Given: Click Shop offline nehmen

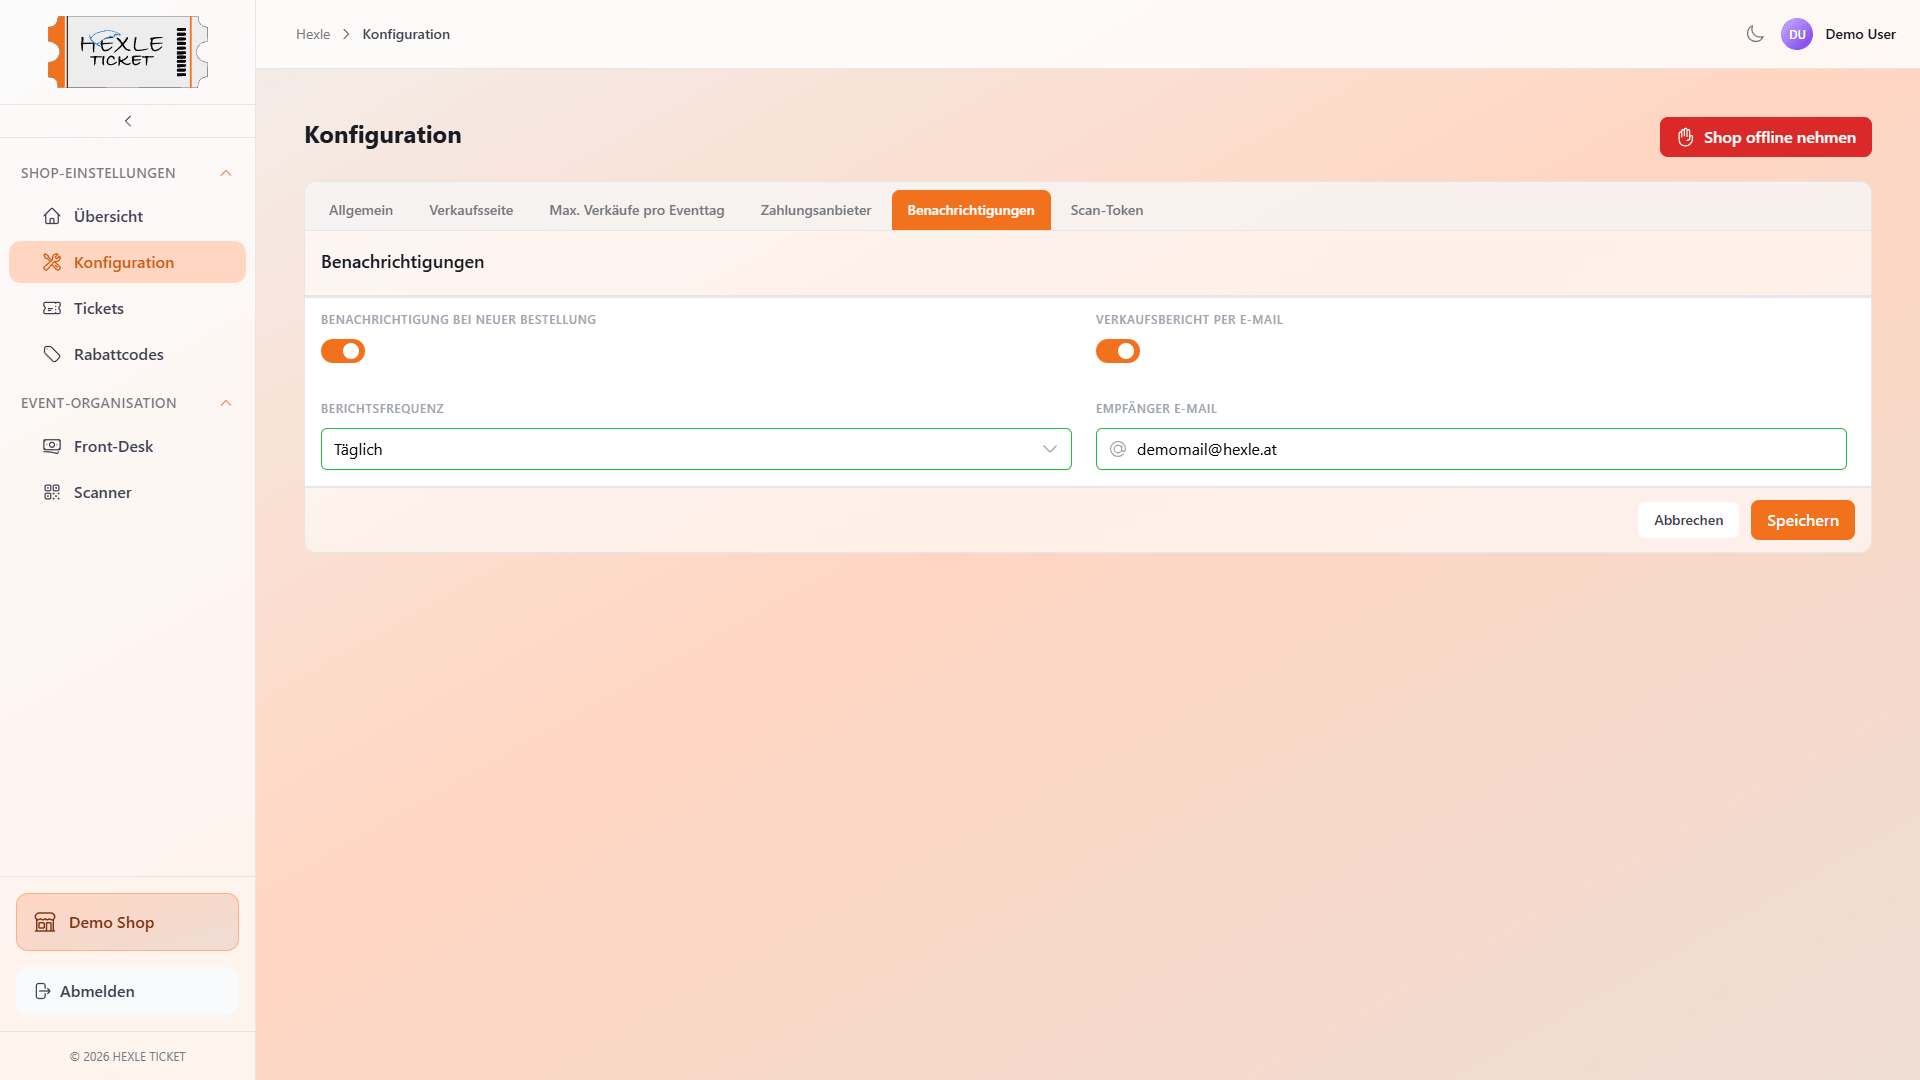Looking at the screenshot, I should (x=1765, y=137).
